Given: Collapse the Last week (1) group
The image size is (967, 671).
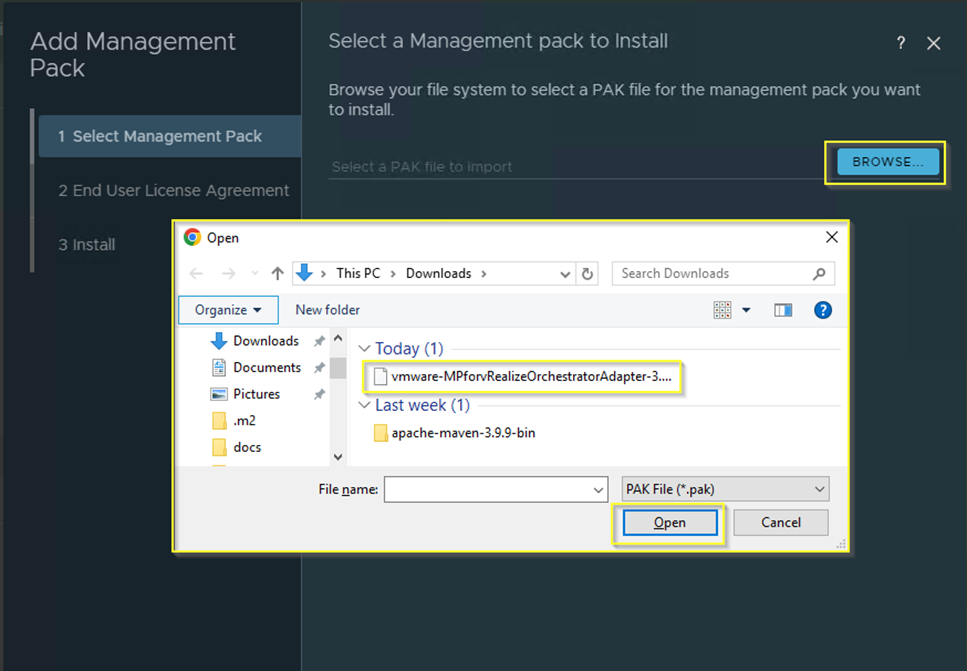Looking at the screenshot, I should [364, 405].
